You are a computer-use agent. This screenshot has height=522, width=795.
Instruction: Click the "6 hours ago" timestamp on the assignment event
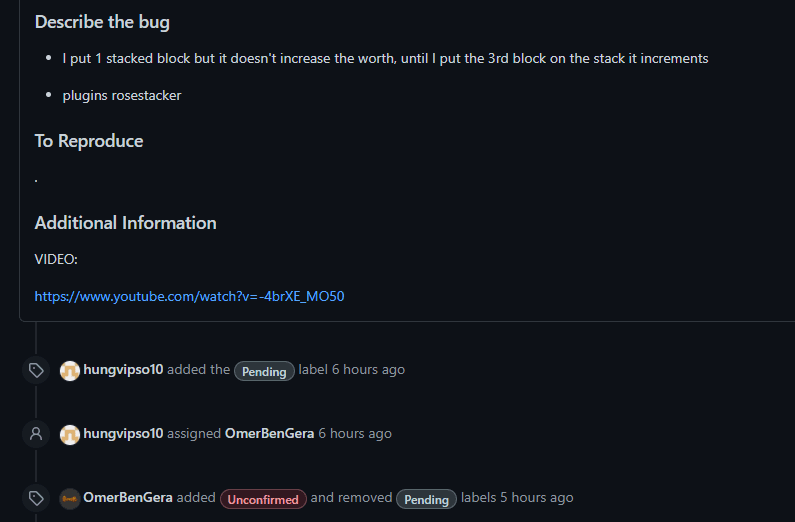tap(355, 434)
